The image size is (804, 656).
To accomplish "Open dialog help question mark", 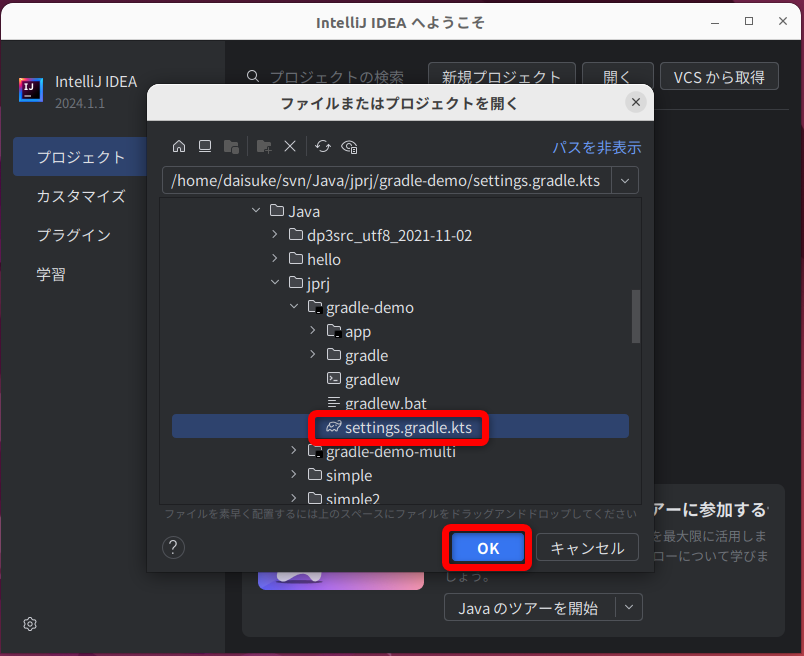I will [173, 548].
